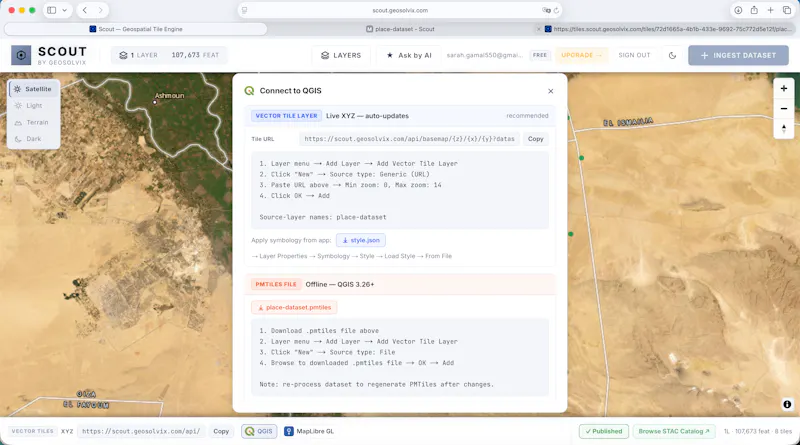Open the Layers panel
The height and width of the screenshot is (445, 800).
(341, 55)
